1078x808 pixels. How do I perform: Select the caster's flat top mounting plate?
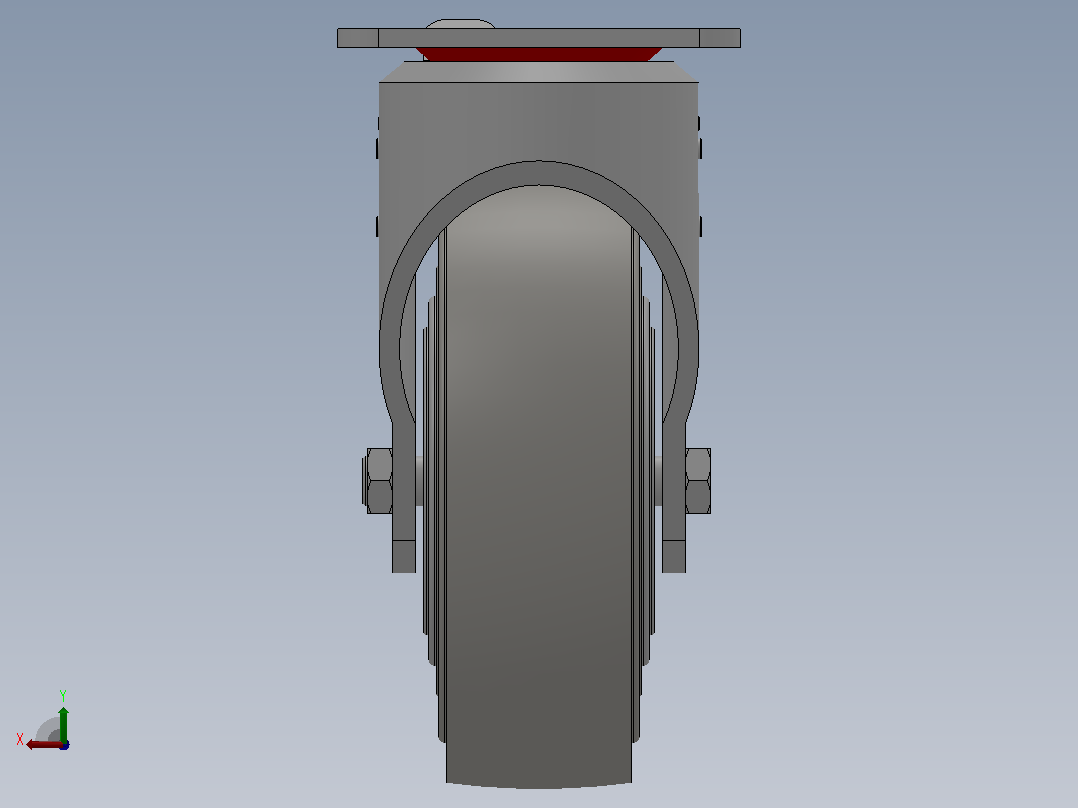pos(538,38)
